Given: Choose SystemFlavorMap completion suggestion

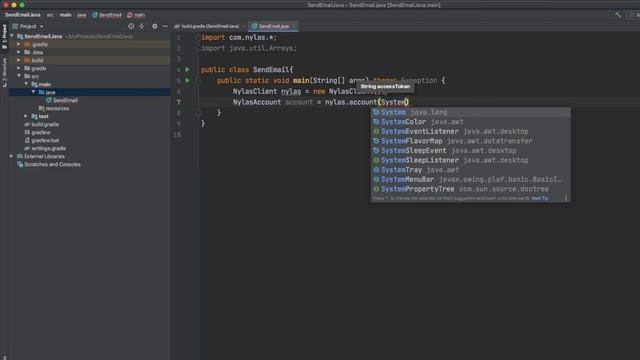Looking at the screenshot, I should (471, 141).
